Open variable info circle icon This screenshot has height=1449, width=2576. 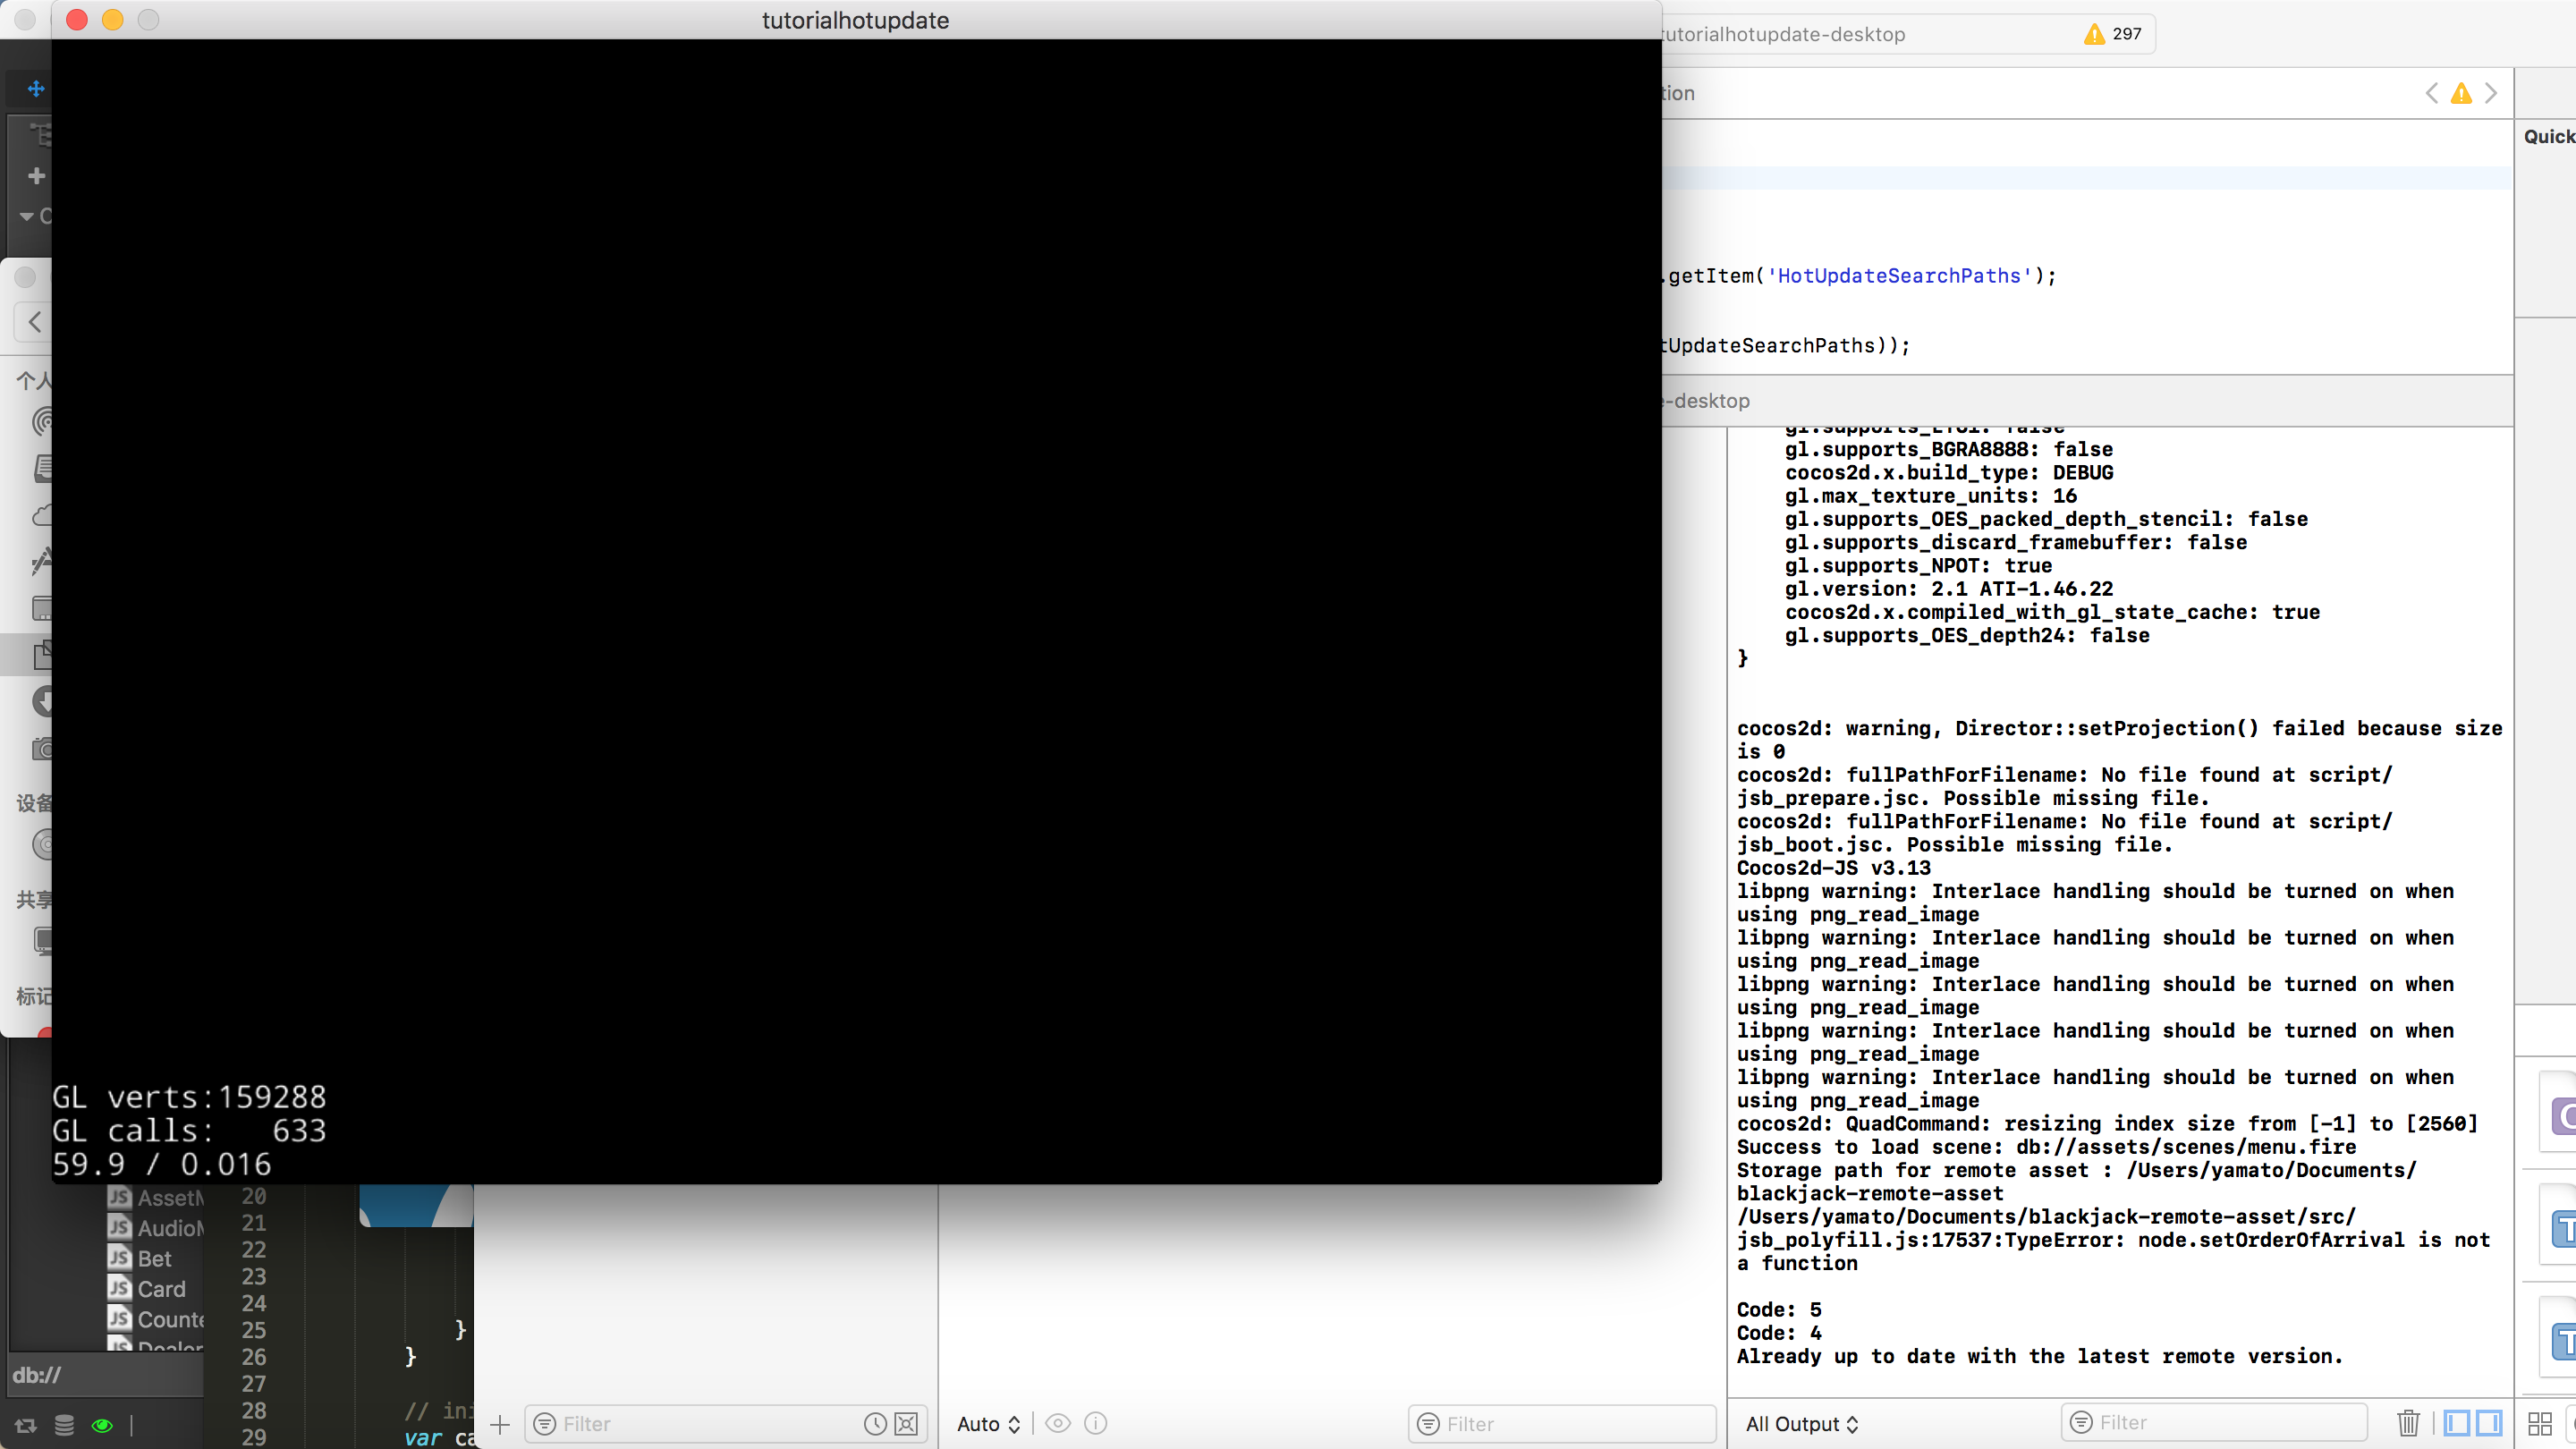pos(1095,1423)
